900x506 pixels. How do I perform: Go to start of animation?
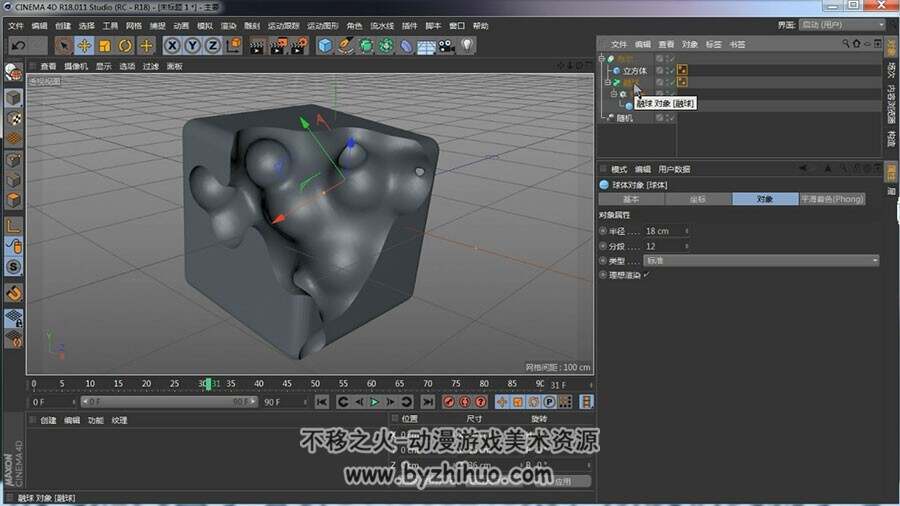coord(321,402)
